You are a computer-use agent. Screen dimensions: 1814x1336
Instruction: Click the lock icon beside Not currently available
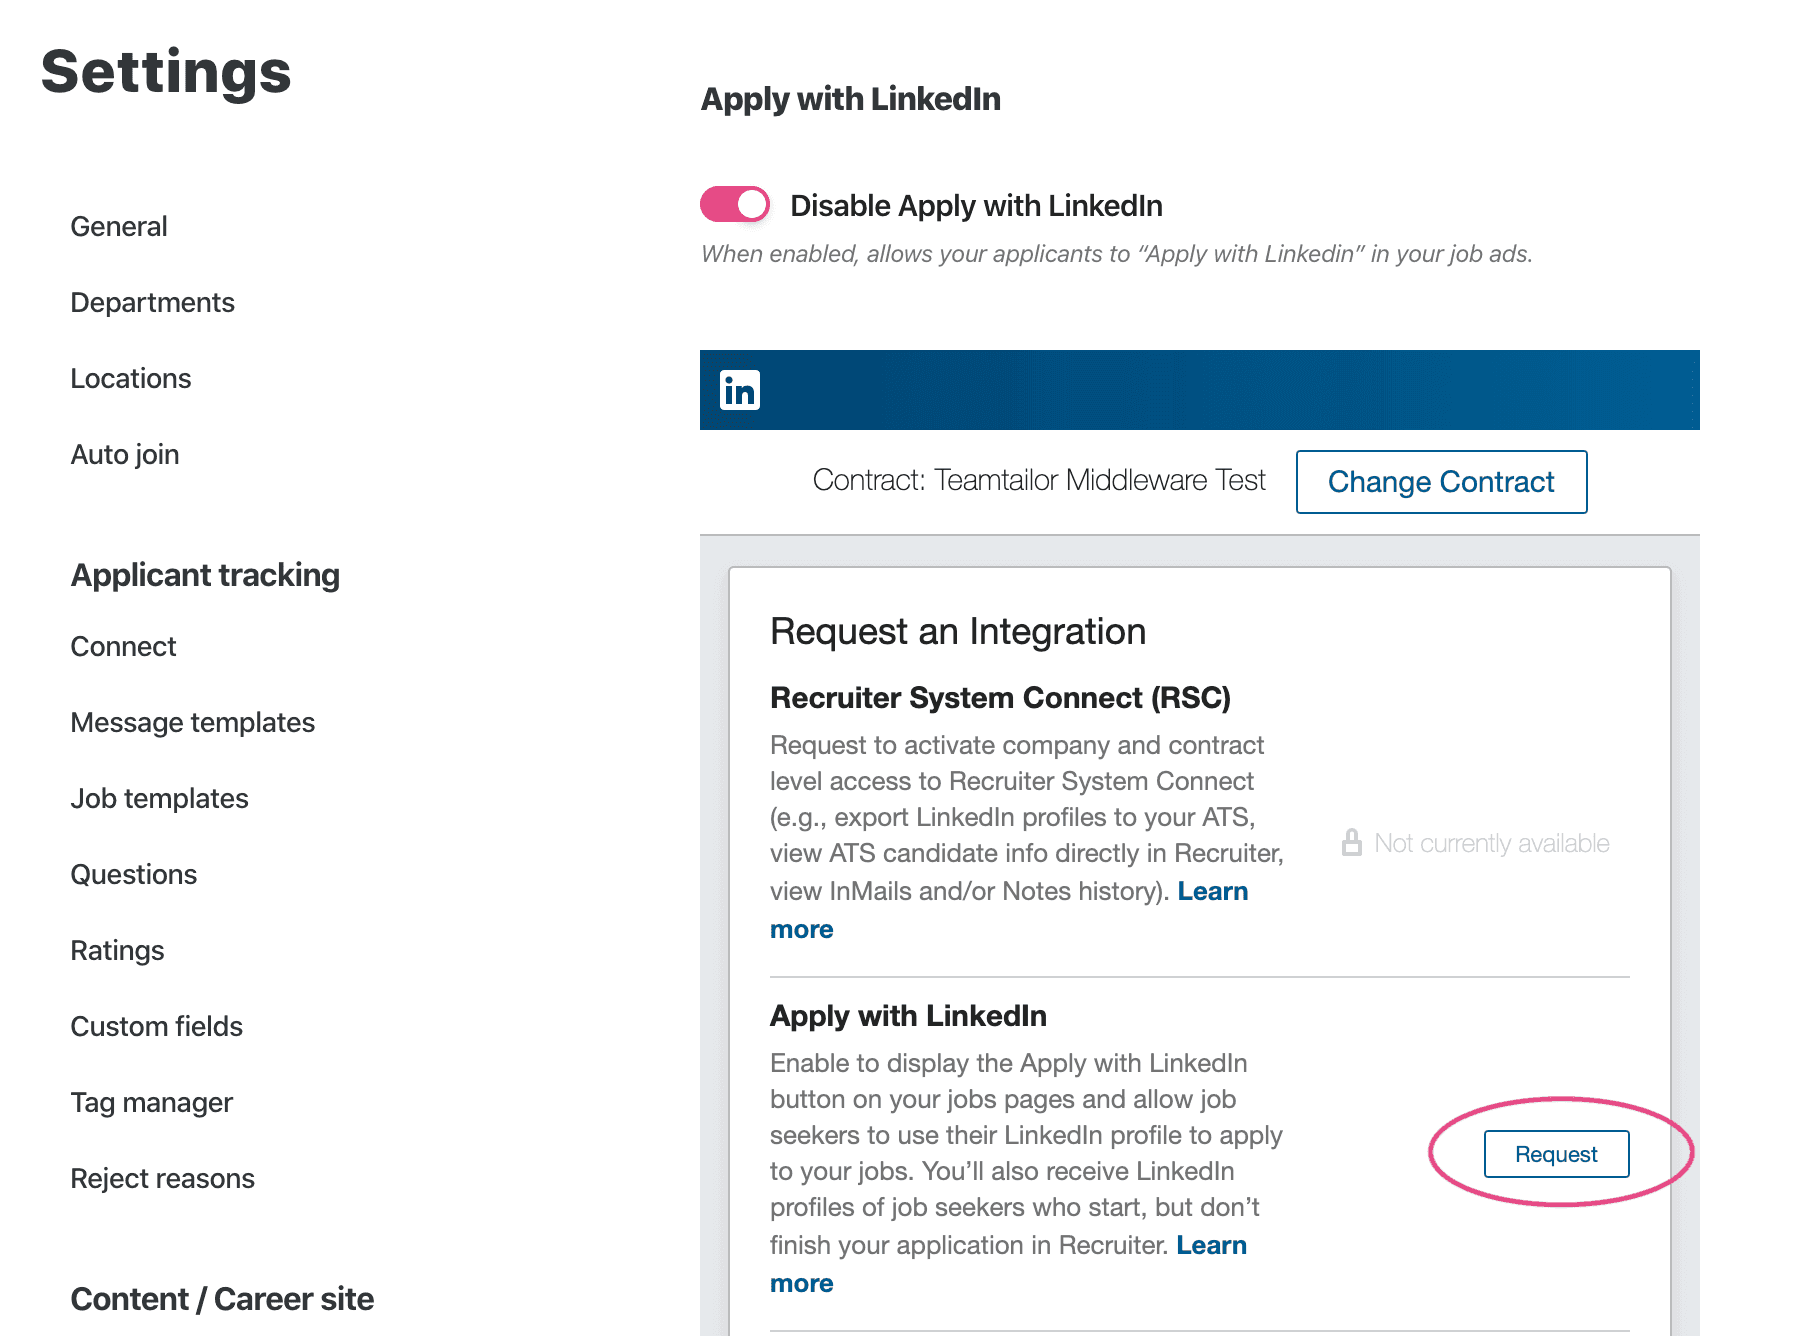[1352, 842]
